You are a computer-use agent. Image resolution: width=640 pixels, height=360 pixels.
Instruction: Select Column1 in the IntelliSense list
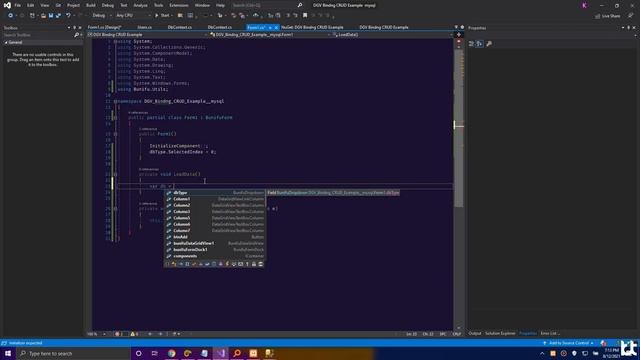tap(215, 199)
